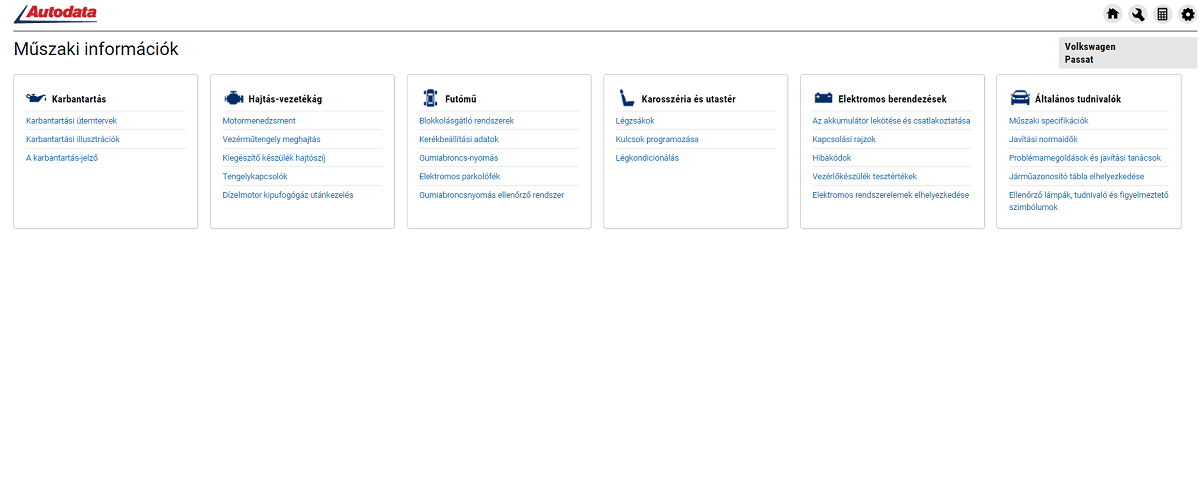Open settings via the gear icon

(1187, 14)
